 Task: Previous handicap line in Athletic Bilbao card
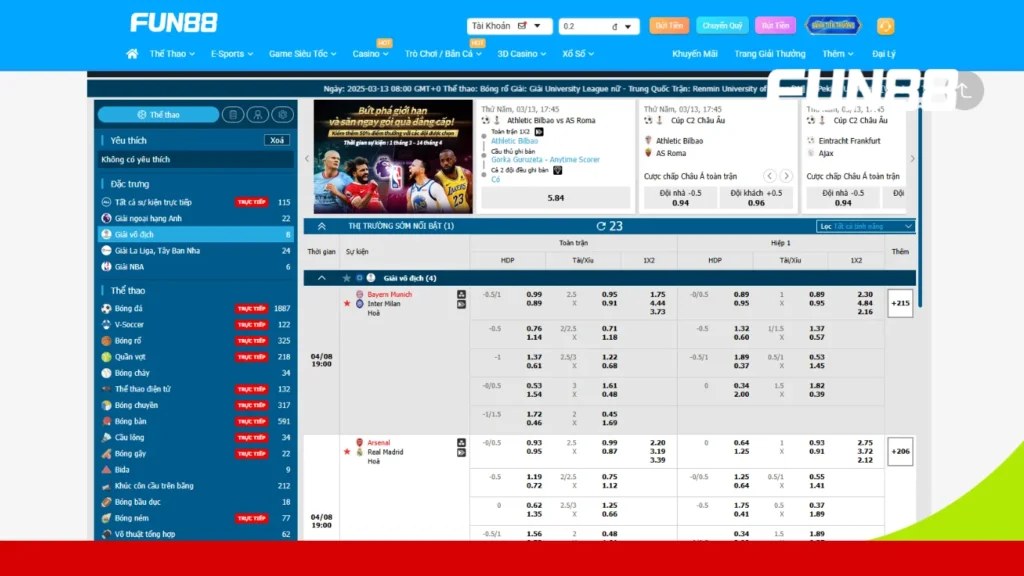coord(769,176)
